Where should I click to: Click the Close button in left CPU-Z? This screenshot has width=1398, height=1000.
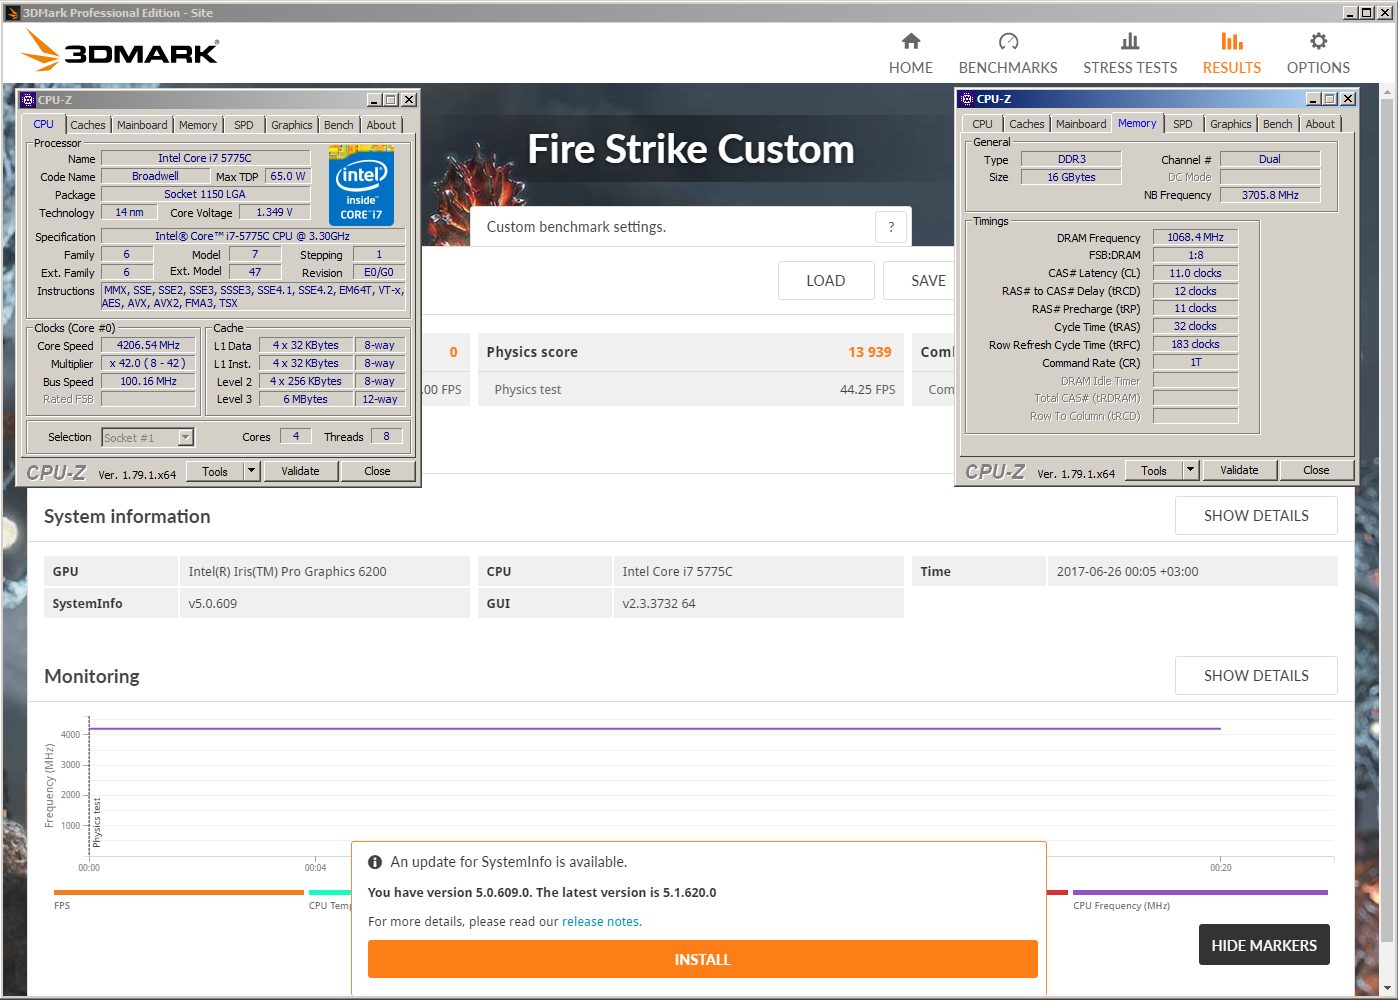377,471
